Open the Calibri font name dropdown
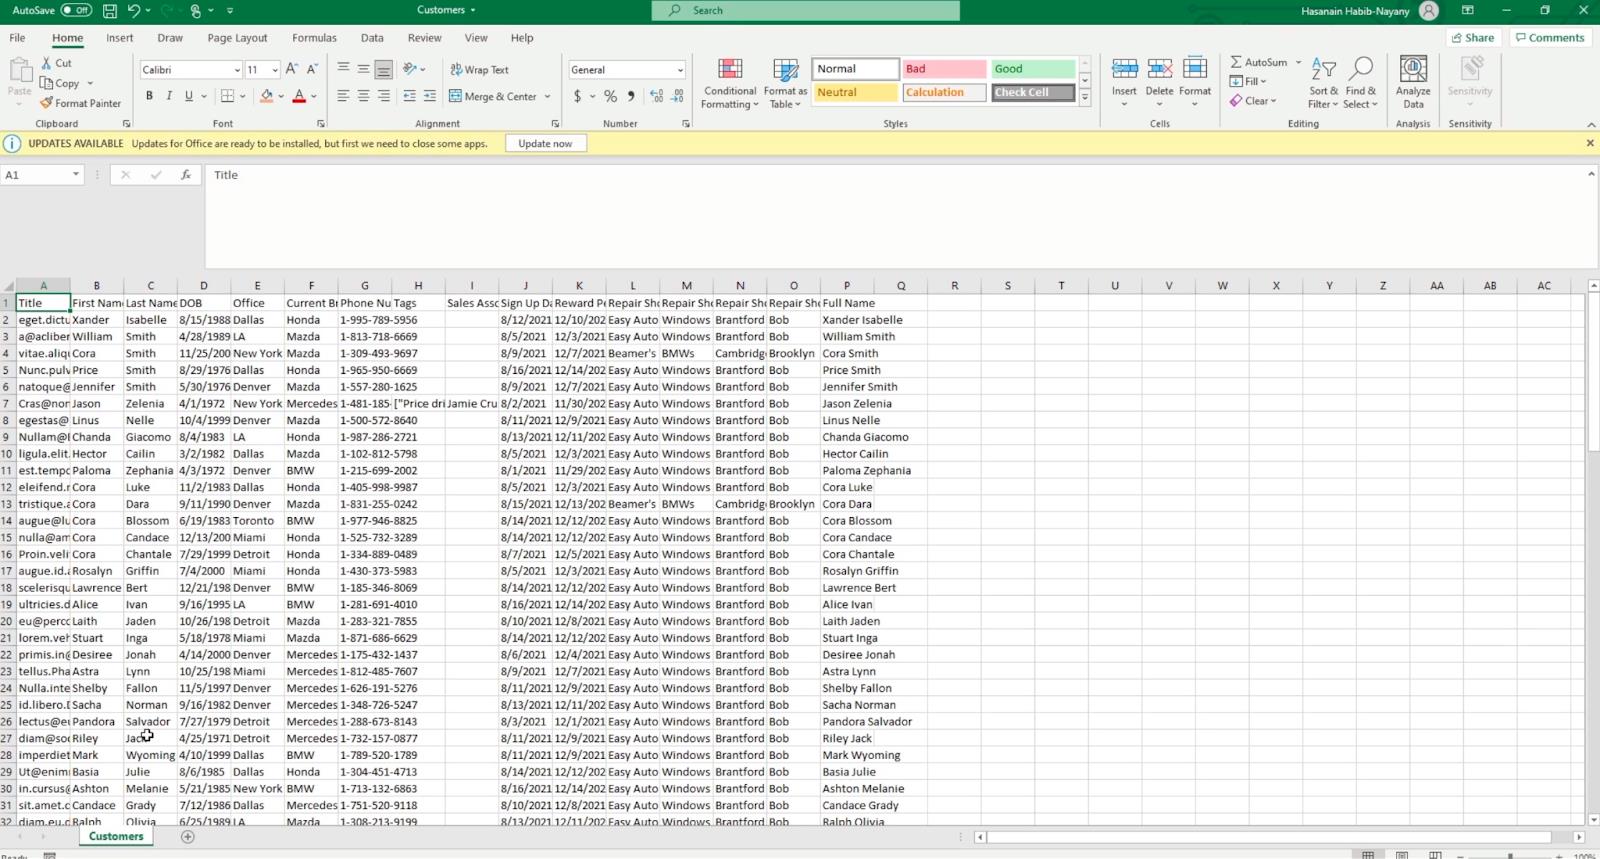Viewport: 1600px width, 859px height. tap(237, 70)
